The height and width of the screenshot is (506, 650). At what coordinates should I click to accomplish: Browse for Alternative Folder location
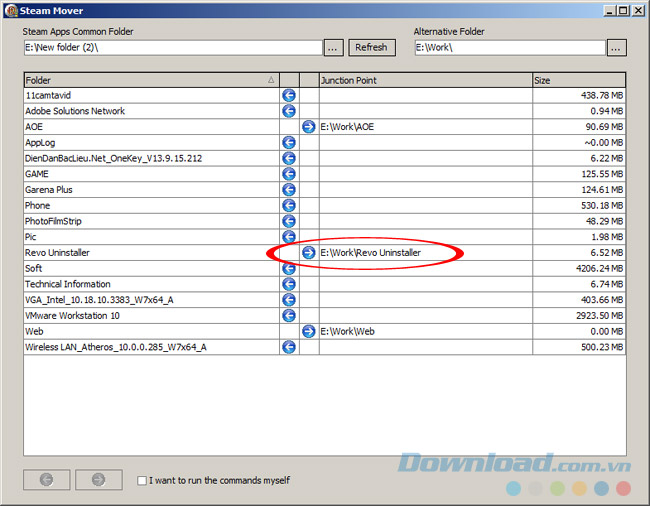click(x=616, y=48)
